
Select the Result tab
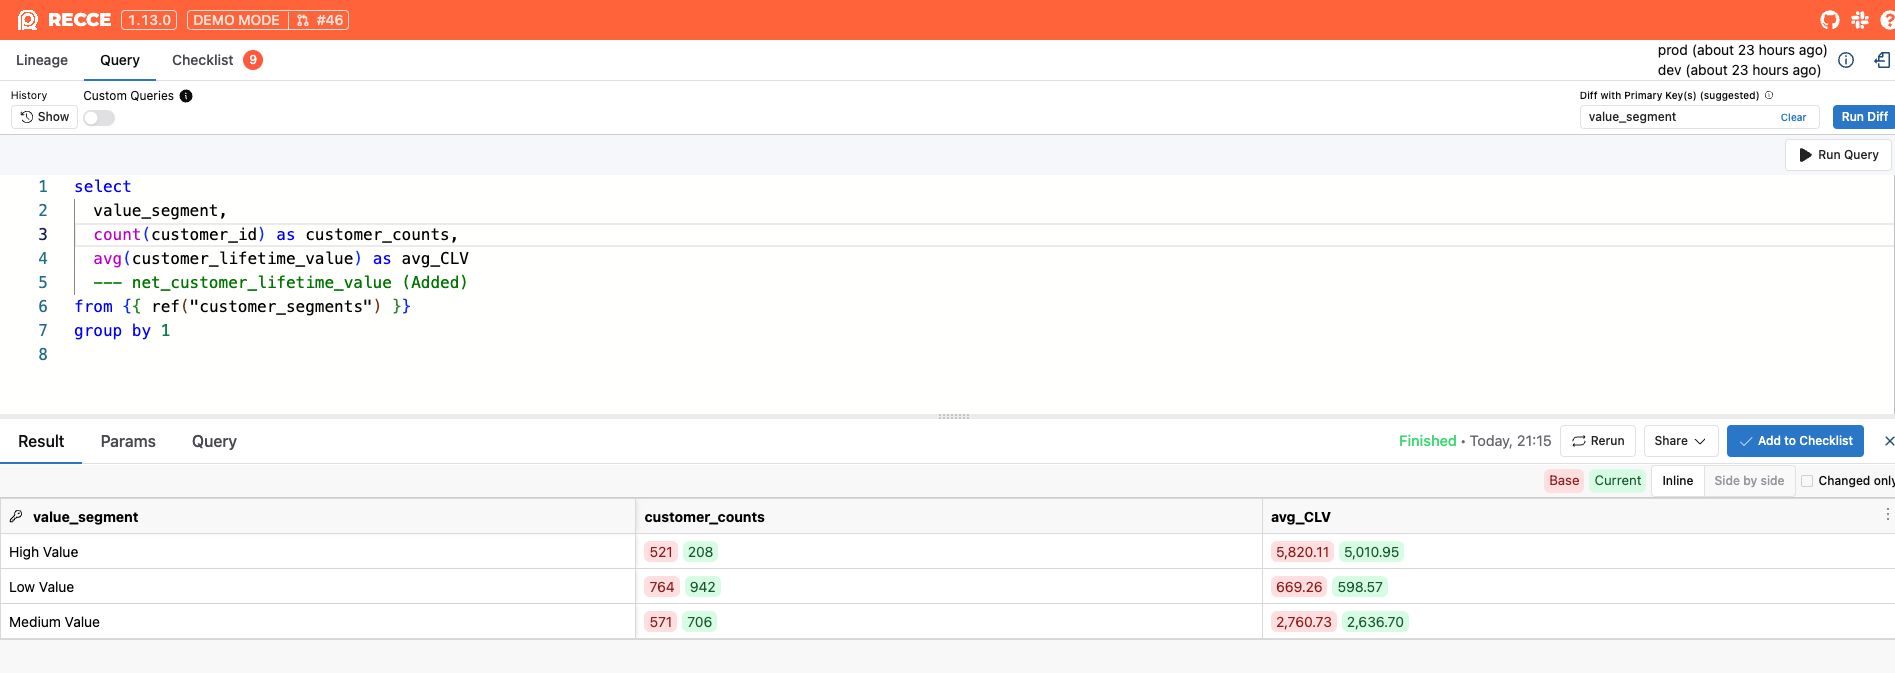[x=41, y=442]
